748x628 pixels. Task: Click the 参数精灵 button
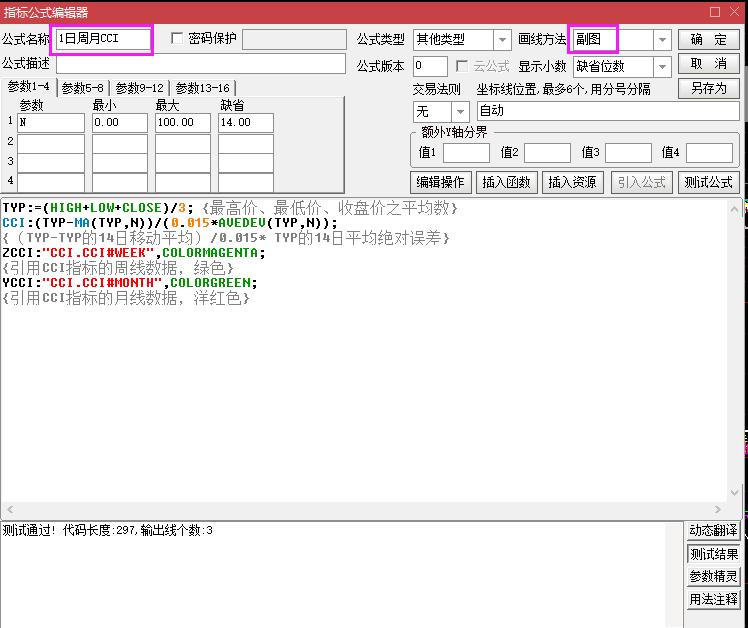pos(714,576)
